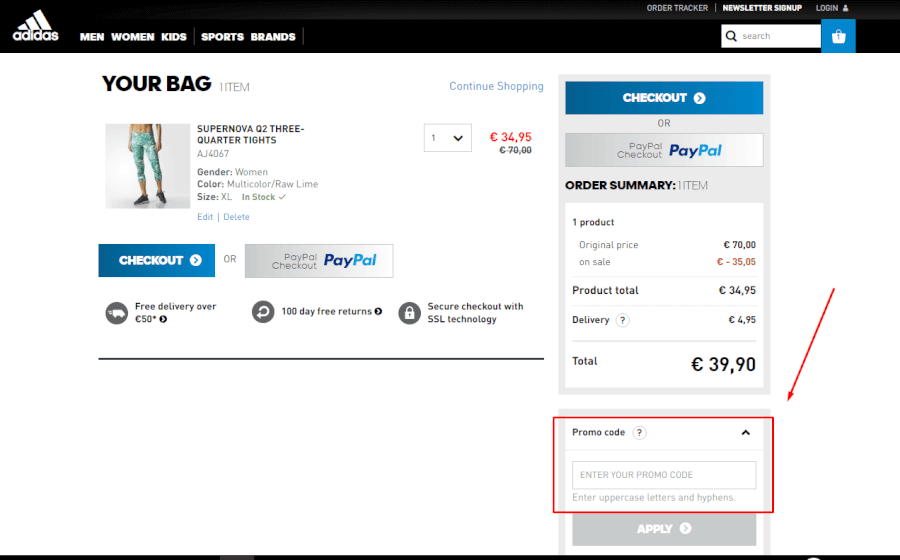Click the adidas logo
Viewport: 900px width, 560px height.
click(x=36, y=26)
